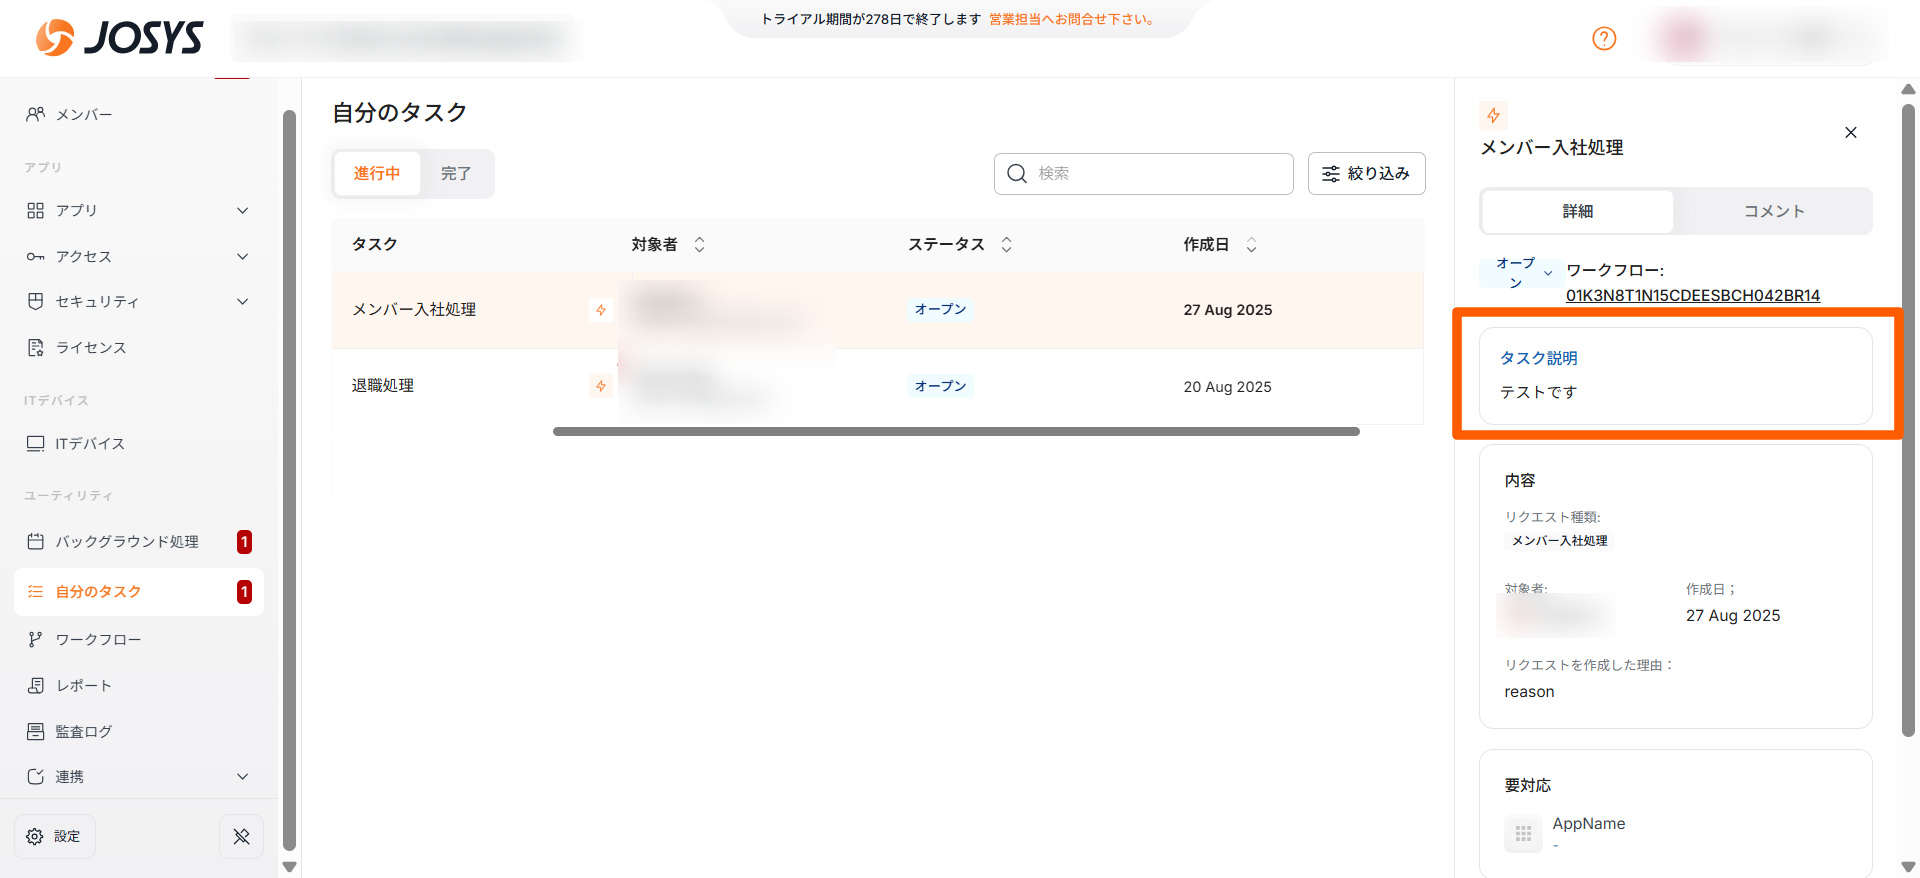Sort the ステータス column

tap(1006, 244)
